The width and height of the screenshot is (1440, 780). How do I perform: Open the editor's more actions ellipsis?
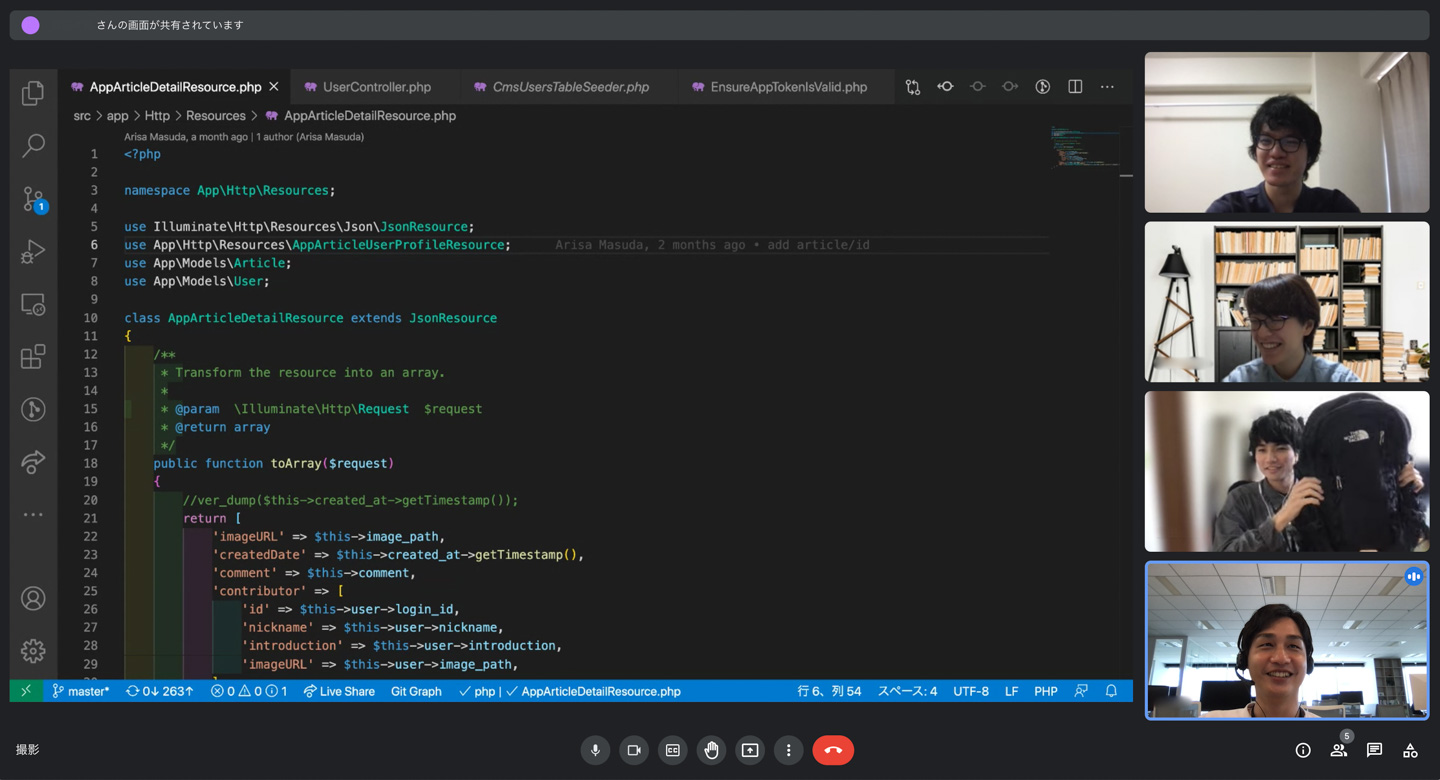(x=1107, y=87)
